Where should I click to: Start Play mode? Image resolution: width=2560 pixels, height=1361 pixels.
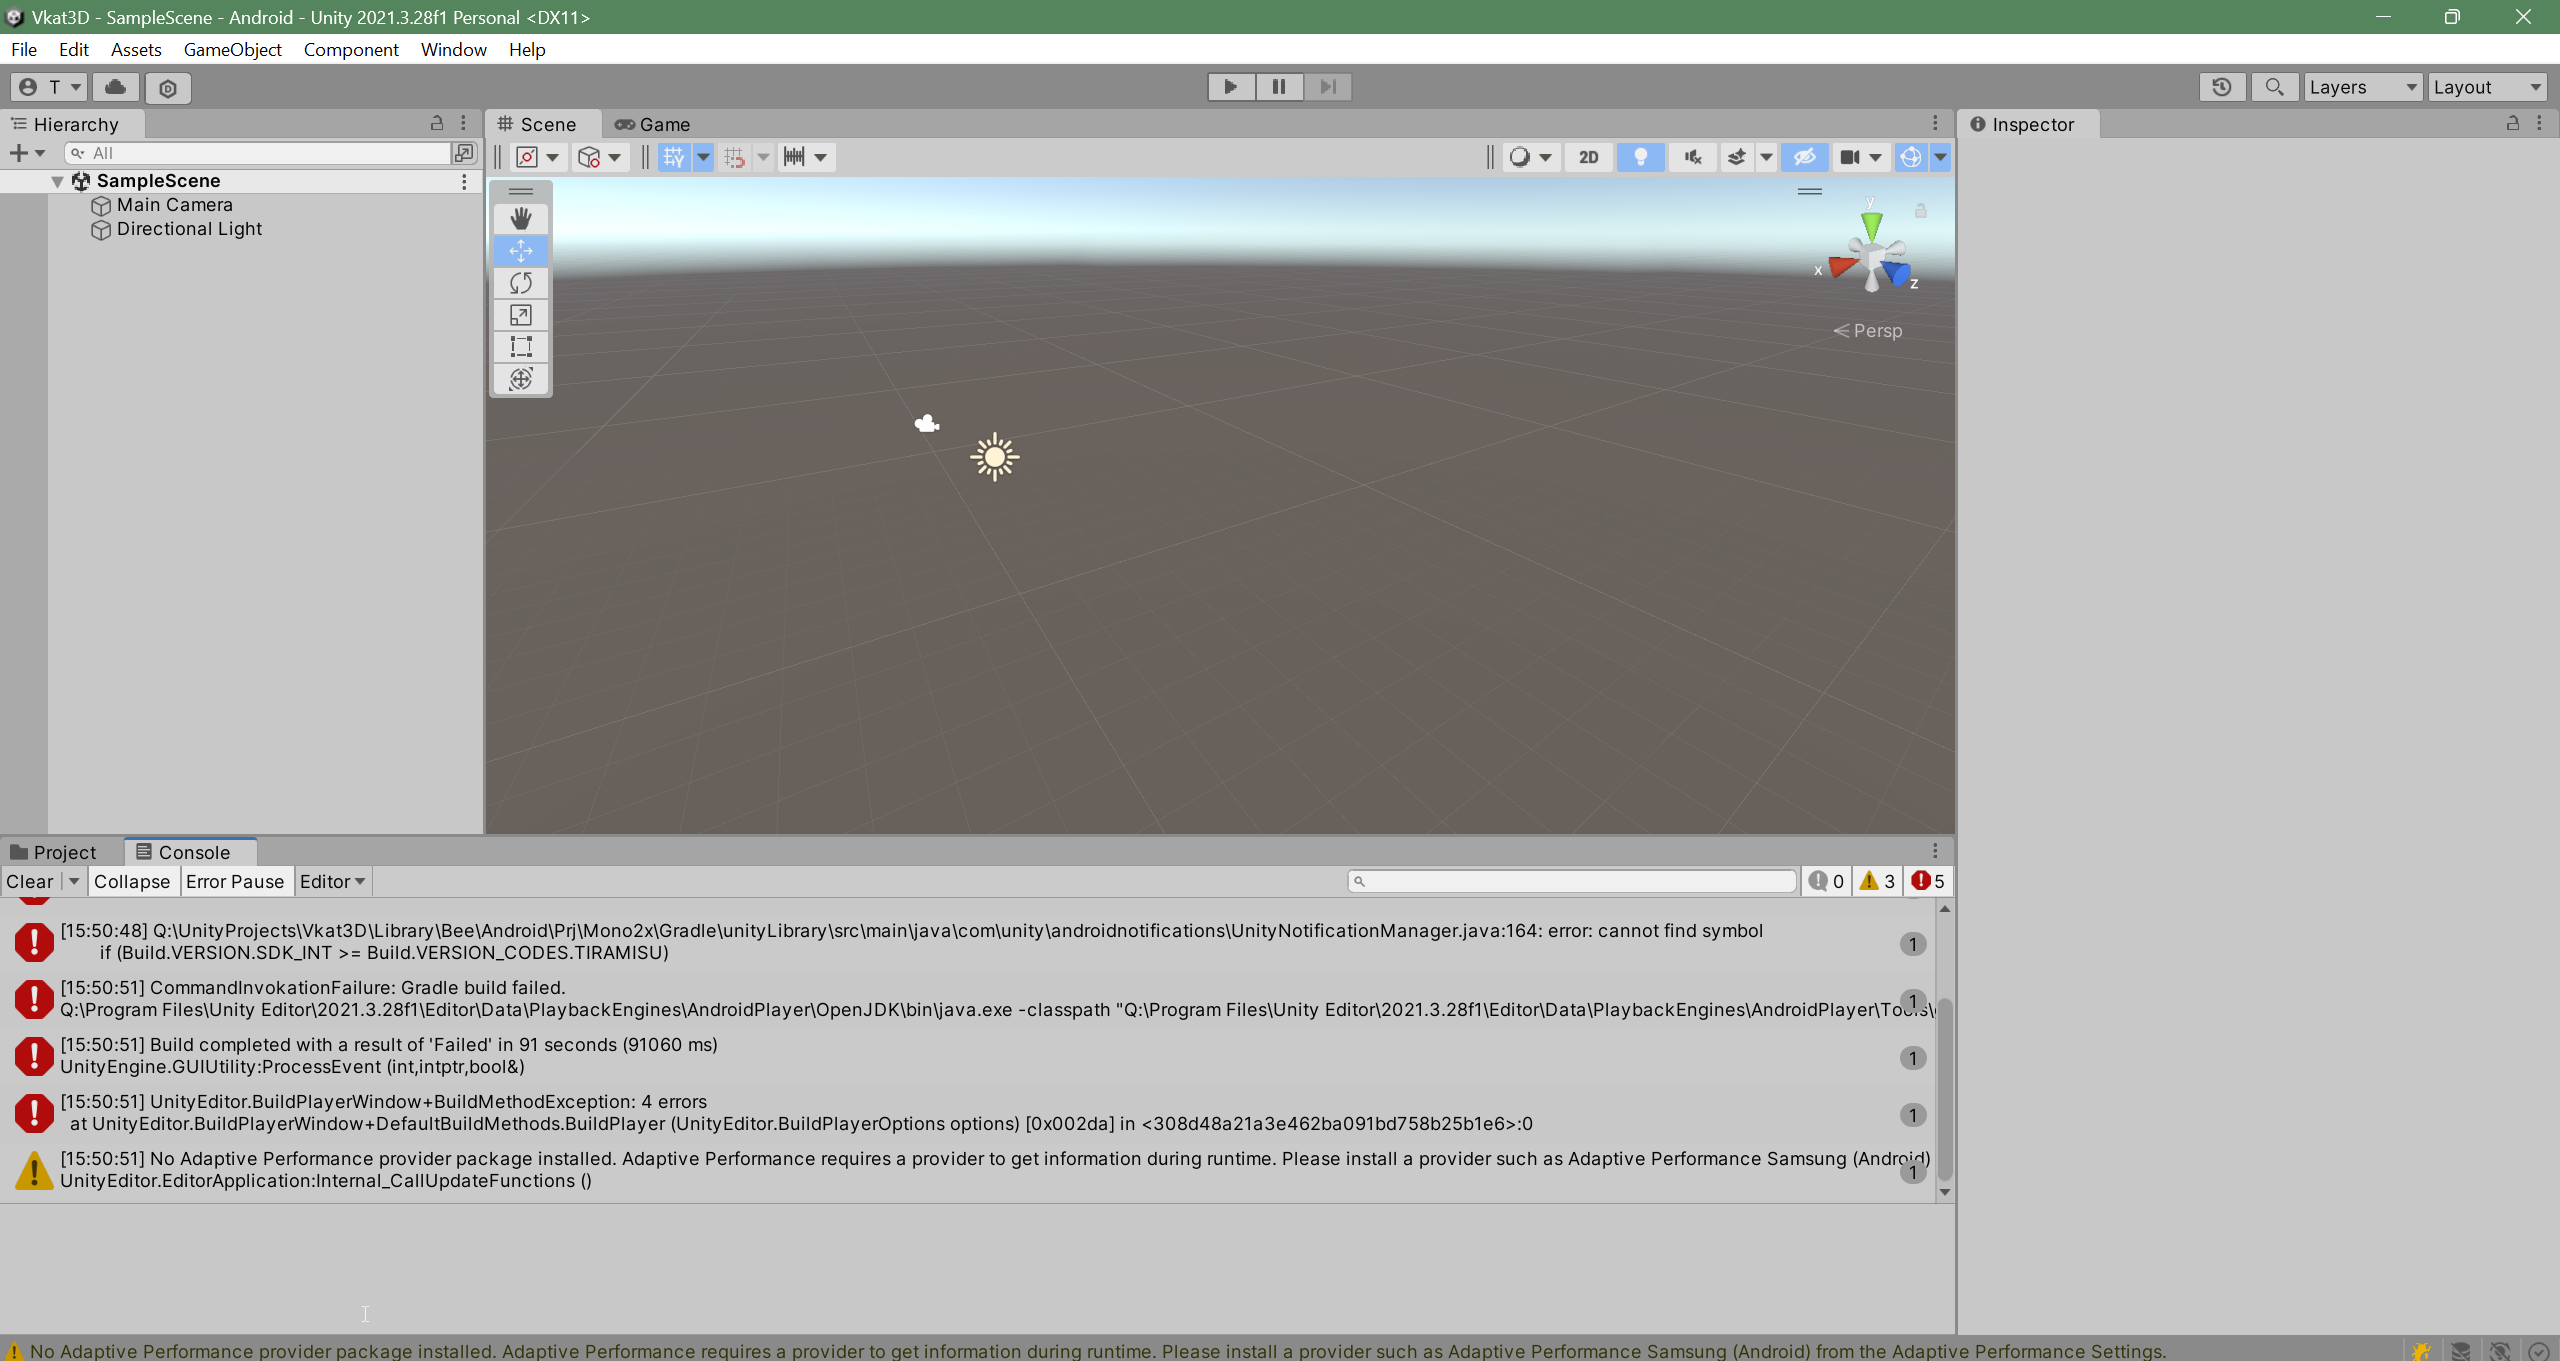click(x=1230, y=87)
